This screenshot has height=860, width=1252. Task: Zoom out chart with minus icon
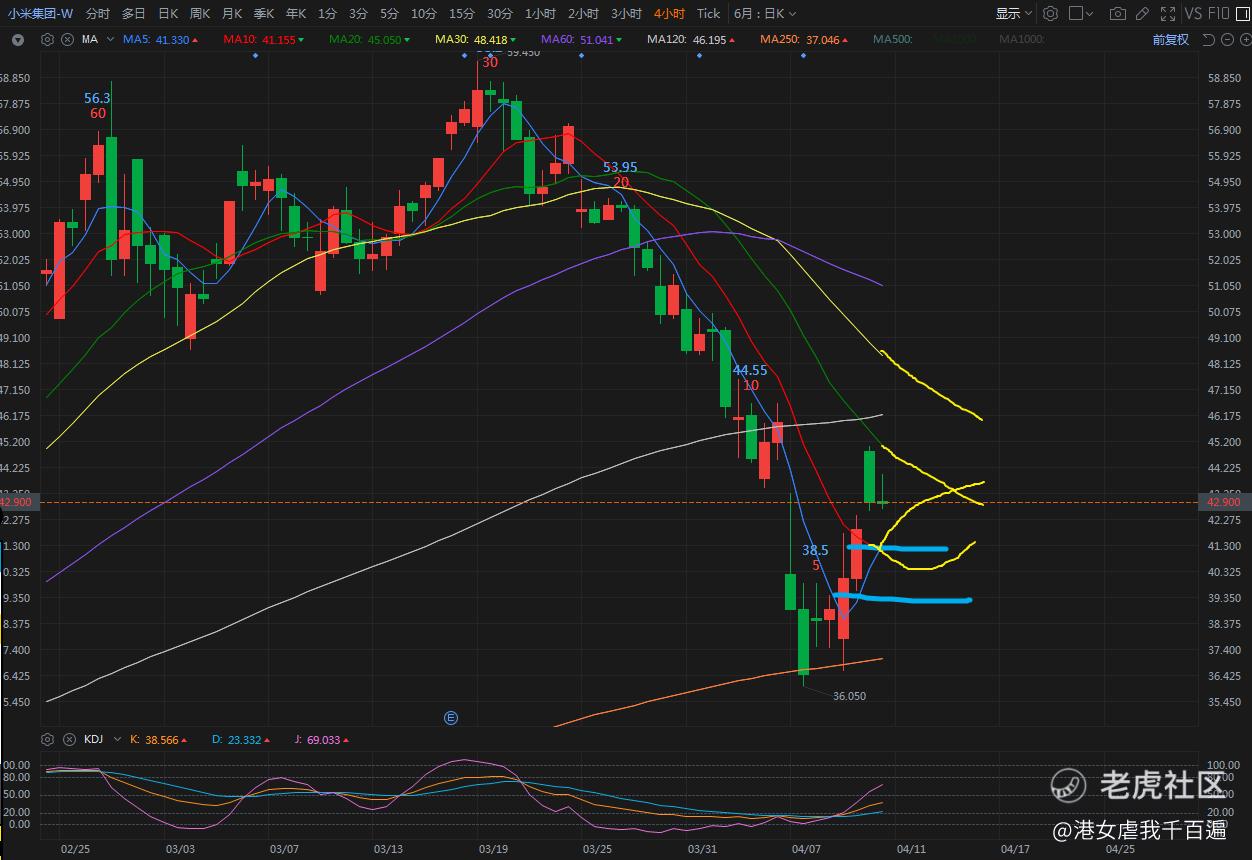(1226, 39)
